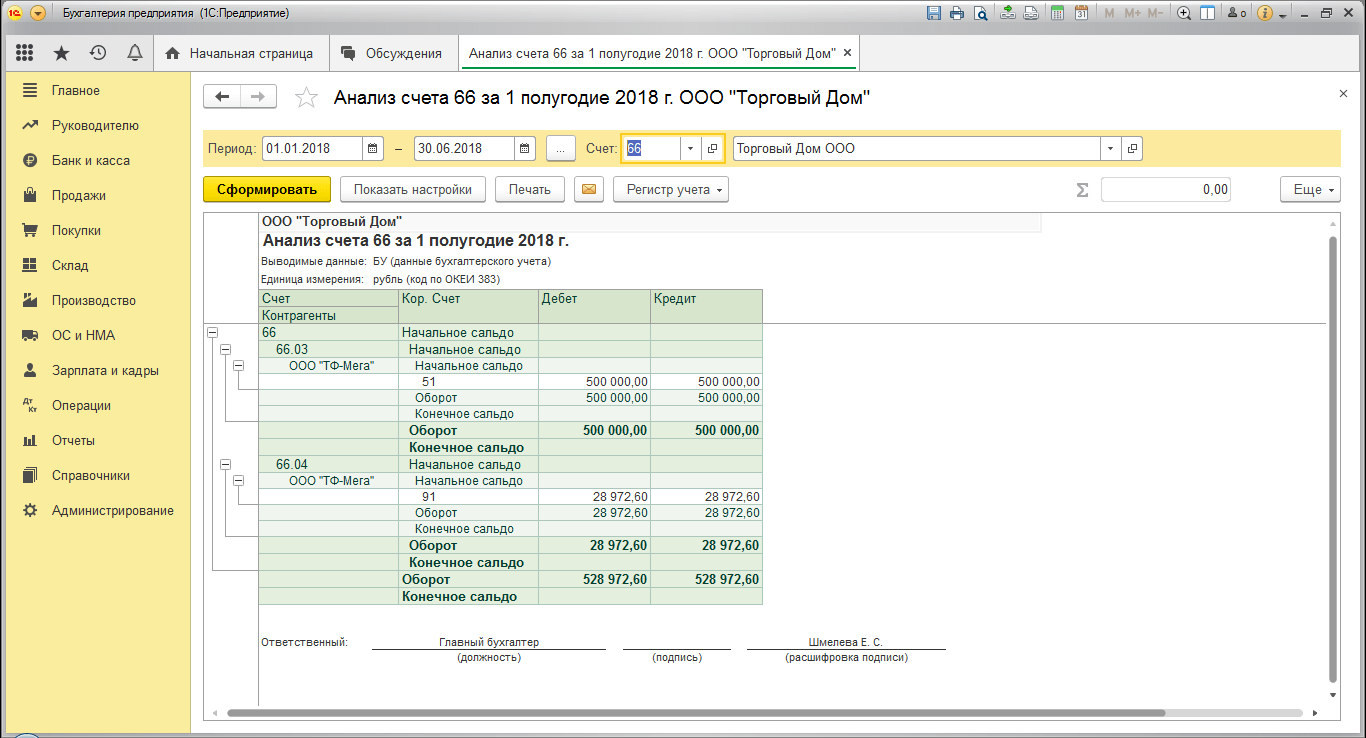Image resolution: width=1366 pixels, height=738 pixels.
Task: Open organization Торговый Дом ООО dropdown arrow
Action: pyautogui.click(x=1111, y=148)
